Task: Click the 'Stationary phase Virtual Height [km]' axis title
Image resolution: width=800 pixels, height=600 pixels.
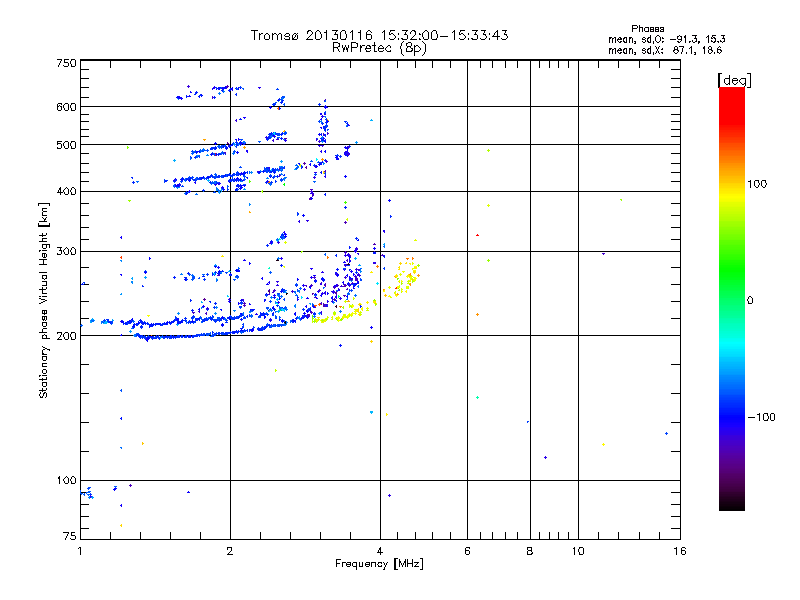Action: pos(44,301)
